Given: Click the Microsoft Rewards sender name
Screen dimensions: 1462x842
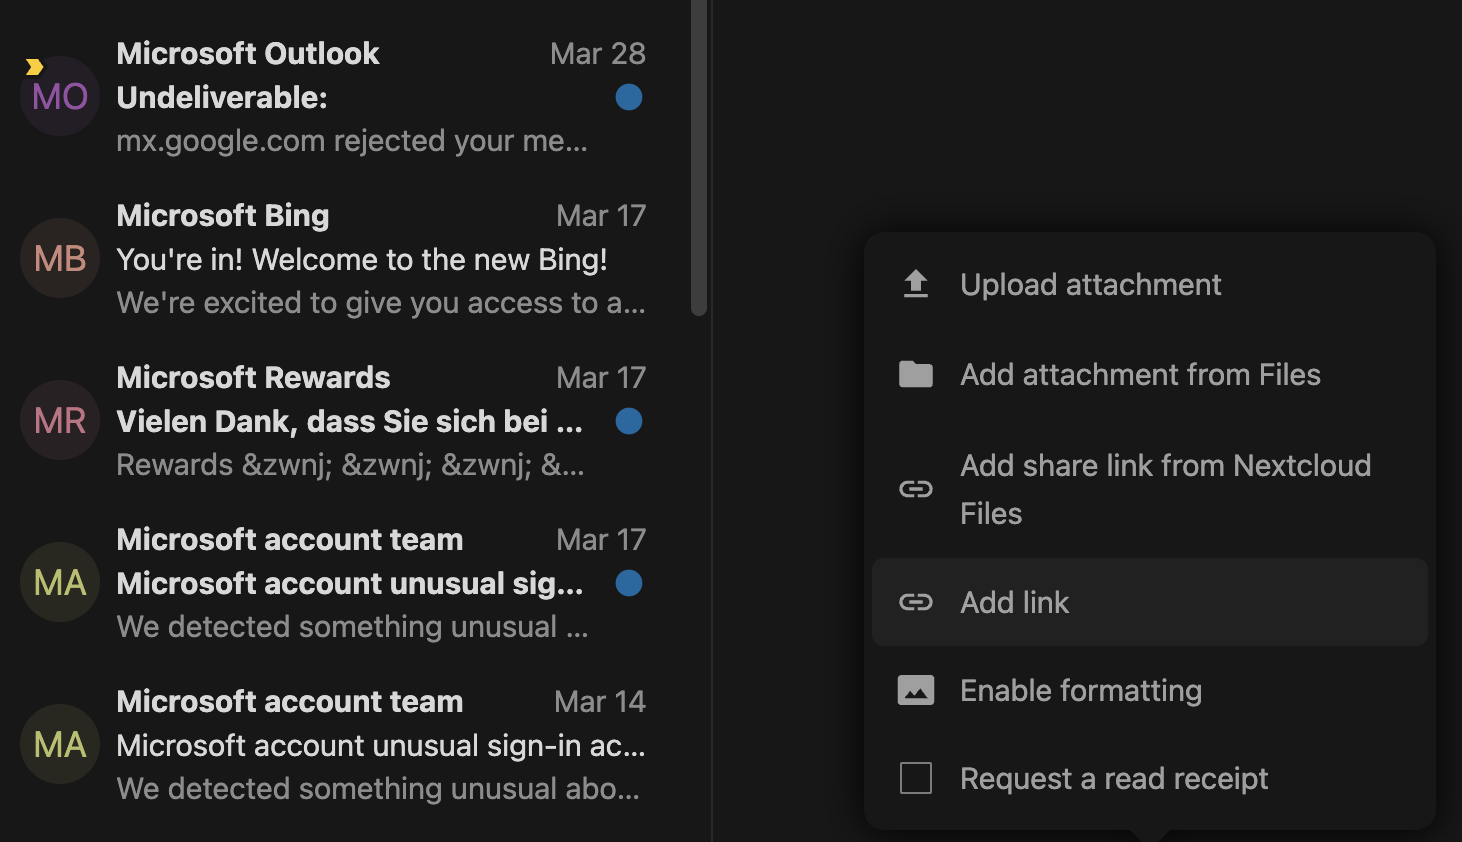Looking at the screenshot, I should 253,378.
